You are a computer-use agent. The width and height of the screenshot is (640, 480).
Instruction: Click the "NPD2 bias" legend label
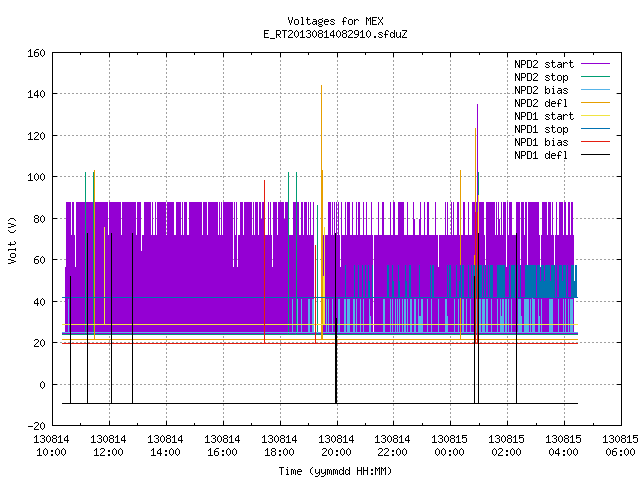coord(541,90)
